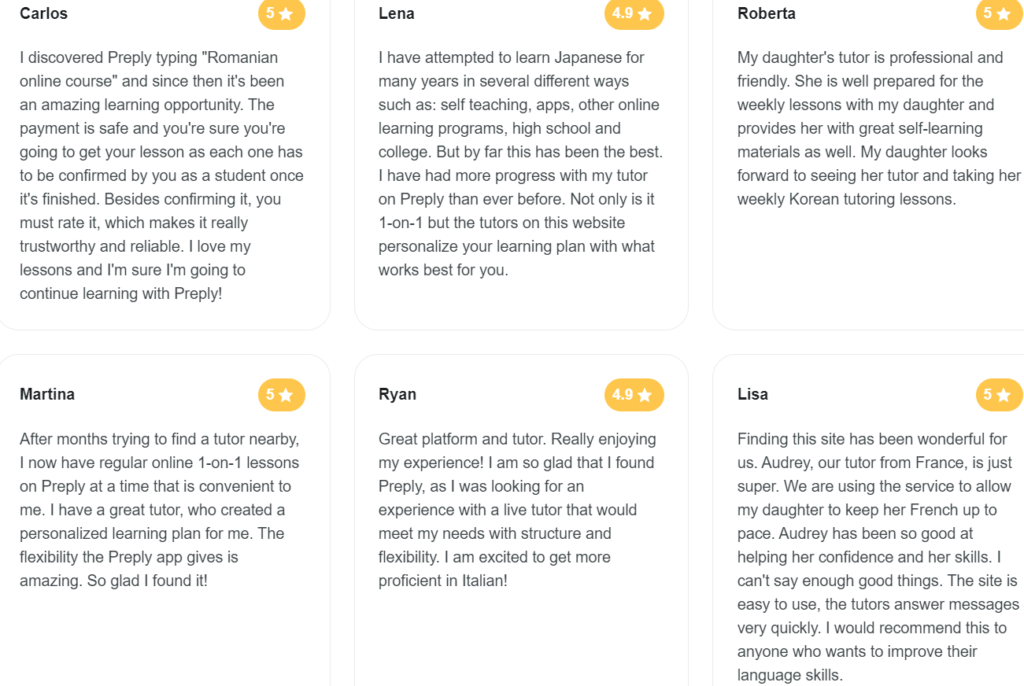Viewport: 1024px width, 686px height.
Task: Click Ryan's 4.9 star rating badge
Action: click(x=633, y=395)
